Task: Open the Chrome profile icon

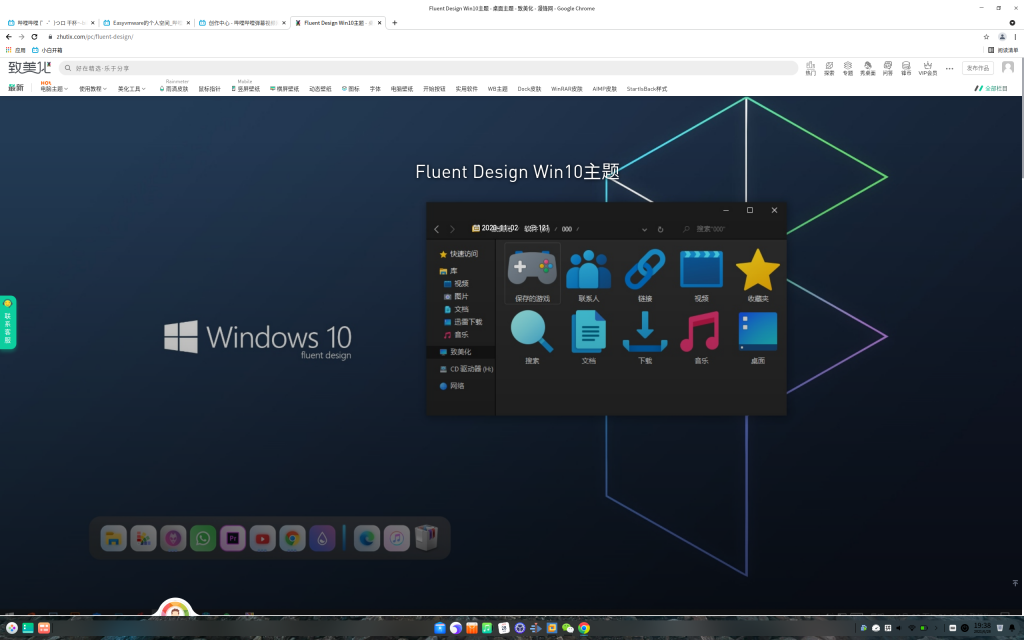Action: (1002, 37)
